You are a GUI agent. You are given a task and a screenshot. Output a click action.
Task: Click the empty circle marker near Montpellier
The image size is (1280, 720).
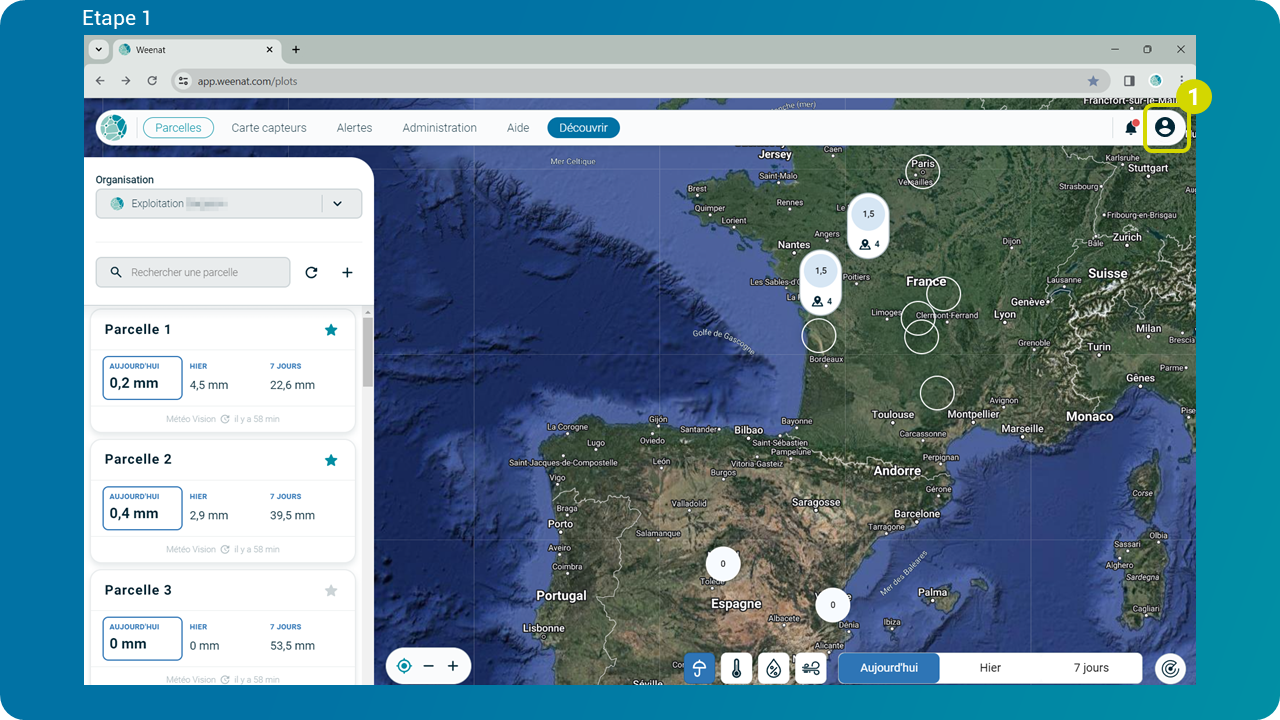coord(937,393)
